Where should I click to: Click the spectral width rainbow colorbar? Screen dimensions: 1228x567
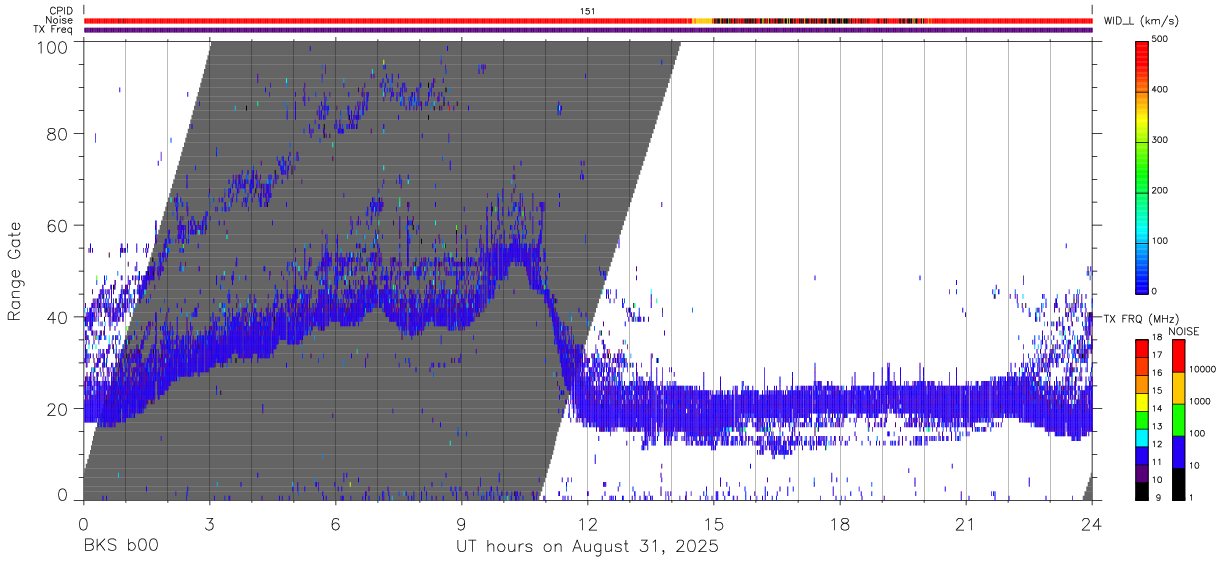[x=1142, y=166]
